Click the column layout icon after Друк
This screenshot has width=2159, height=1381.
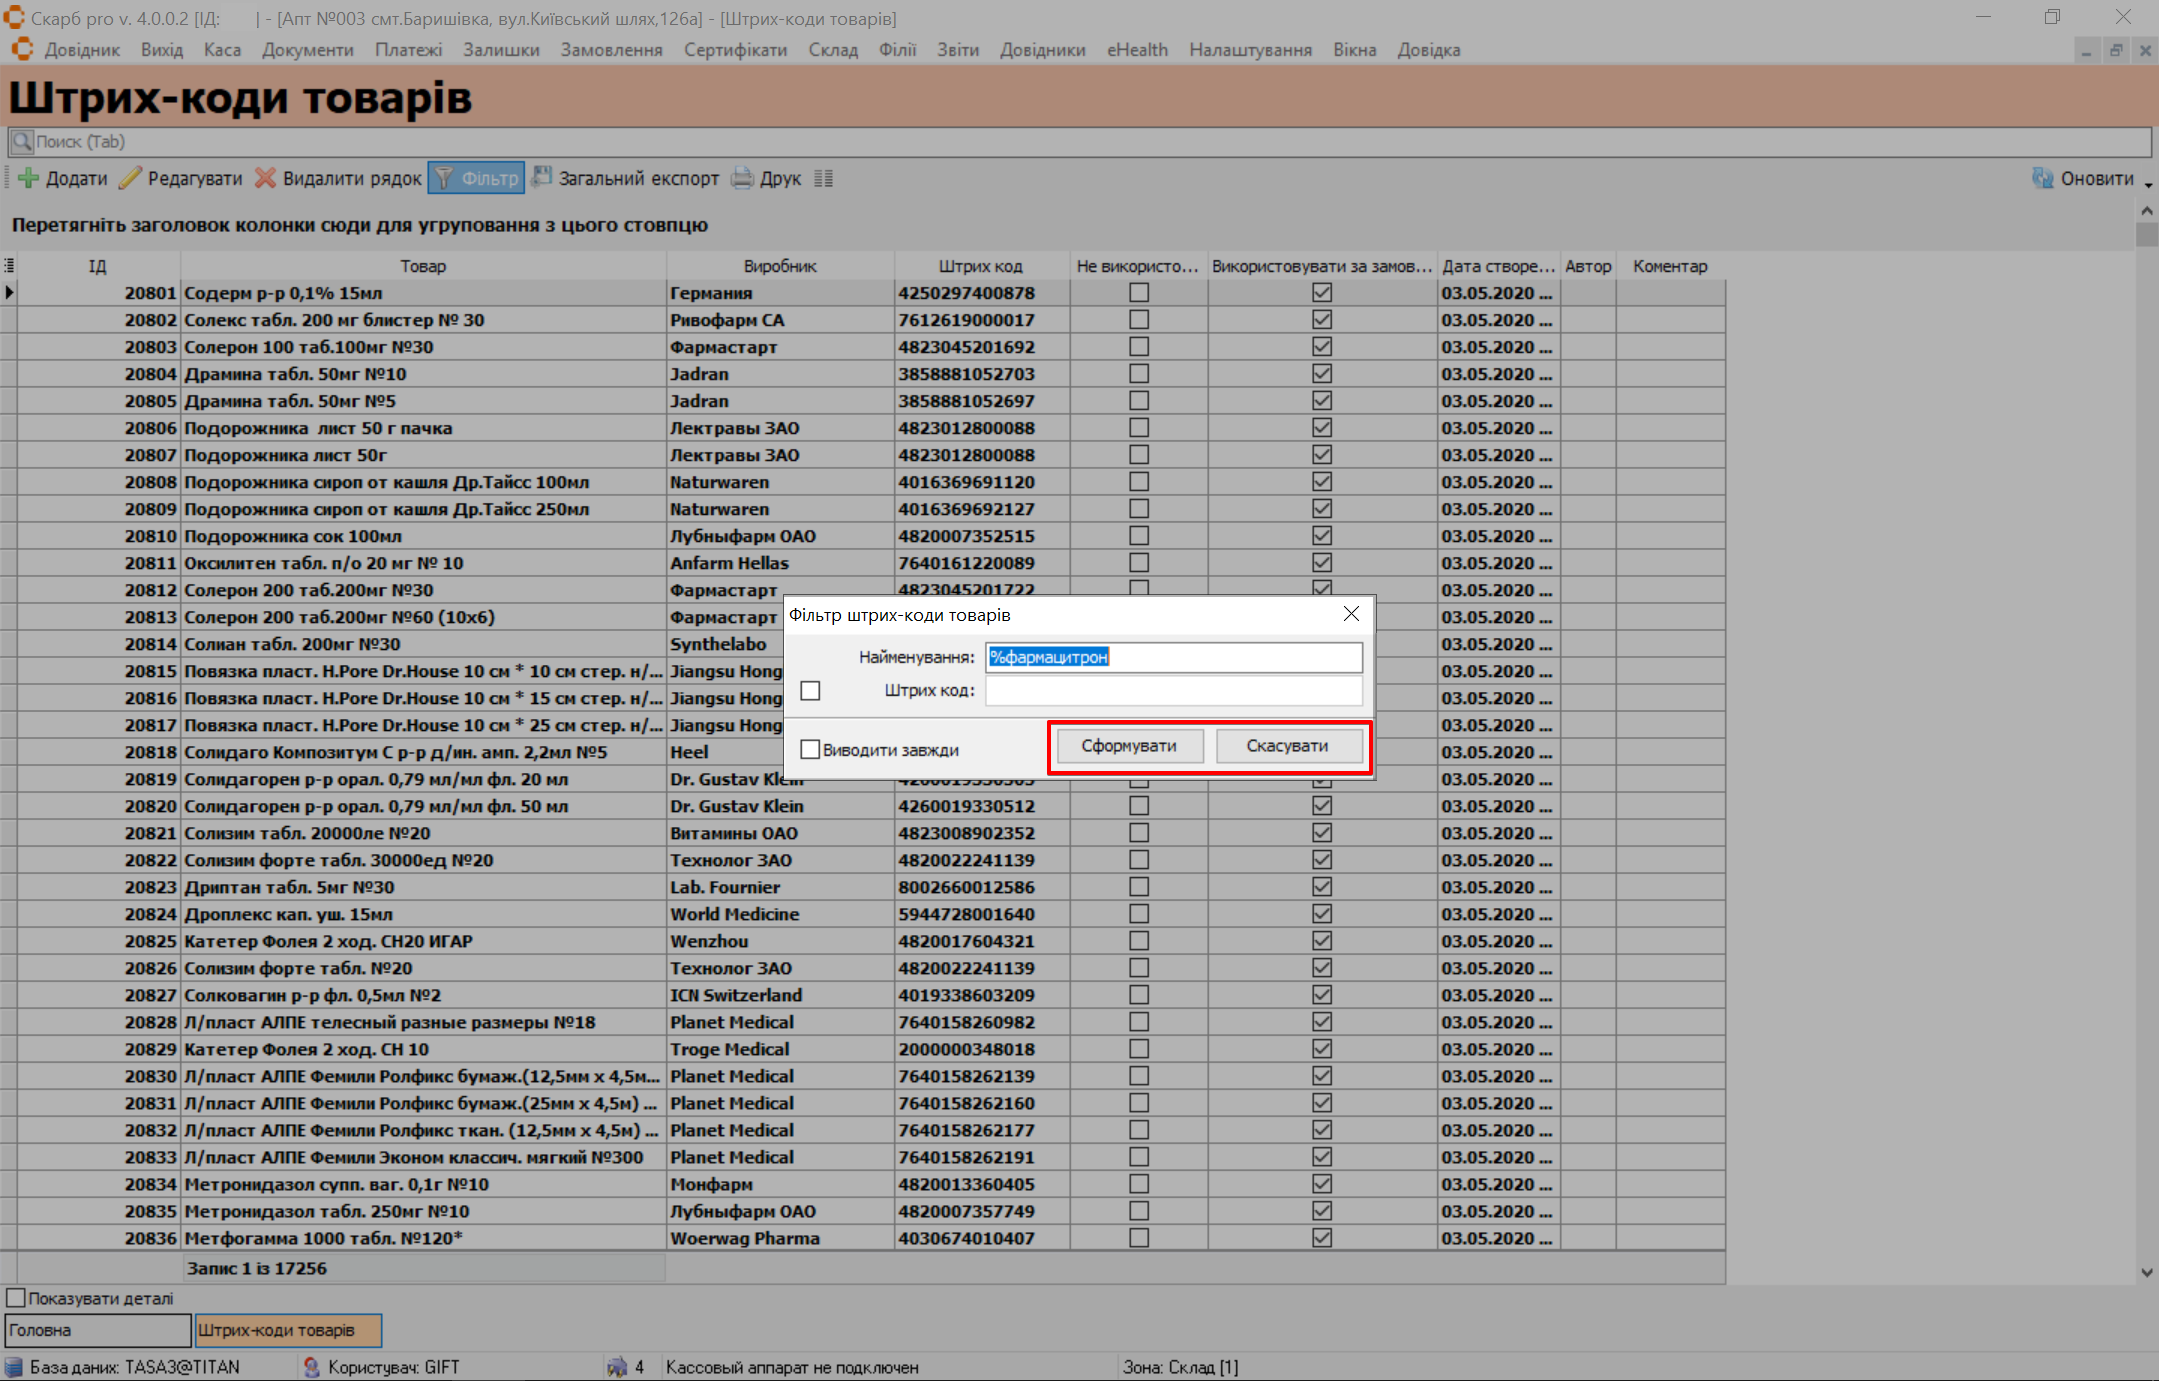(823, 178)
